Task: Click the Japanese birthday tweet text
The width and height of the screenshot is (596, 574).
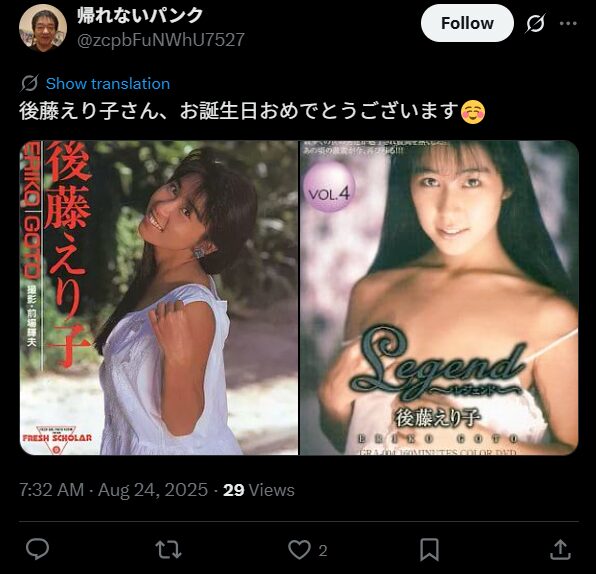Action: 239,111
